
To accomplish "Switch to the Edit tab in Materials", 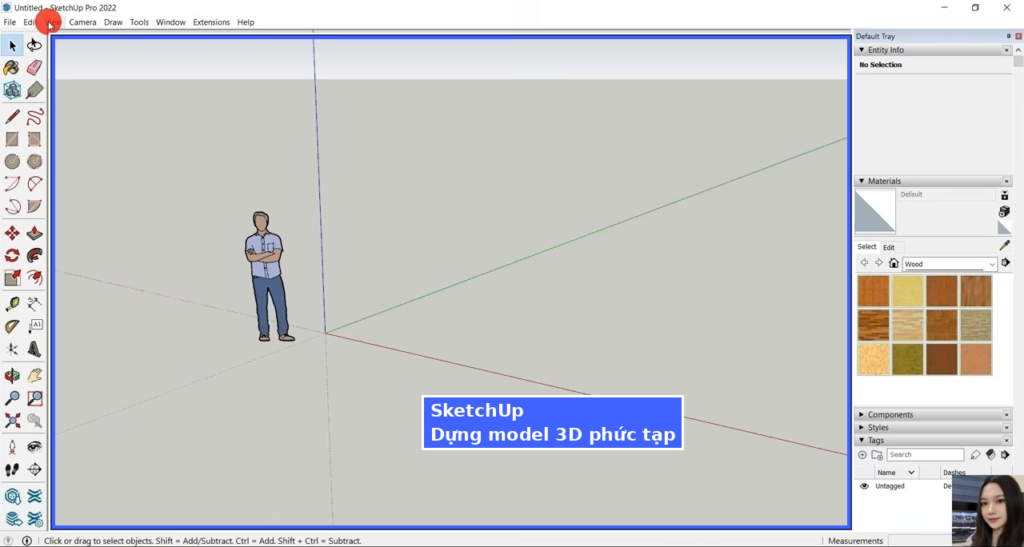I will [x=889, y=247].
